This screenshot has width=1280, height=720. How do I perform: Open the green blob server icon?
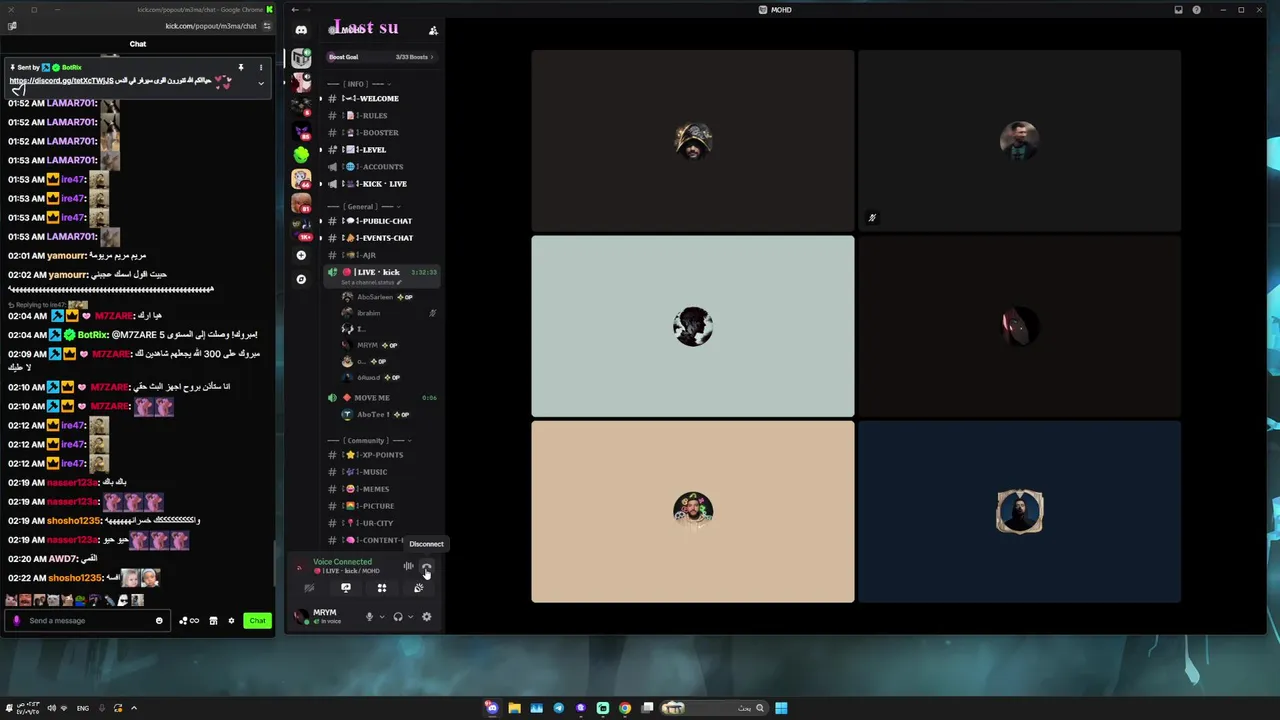(x=301, y=154)
